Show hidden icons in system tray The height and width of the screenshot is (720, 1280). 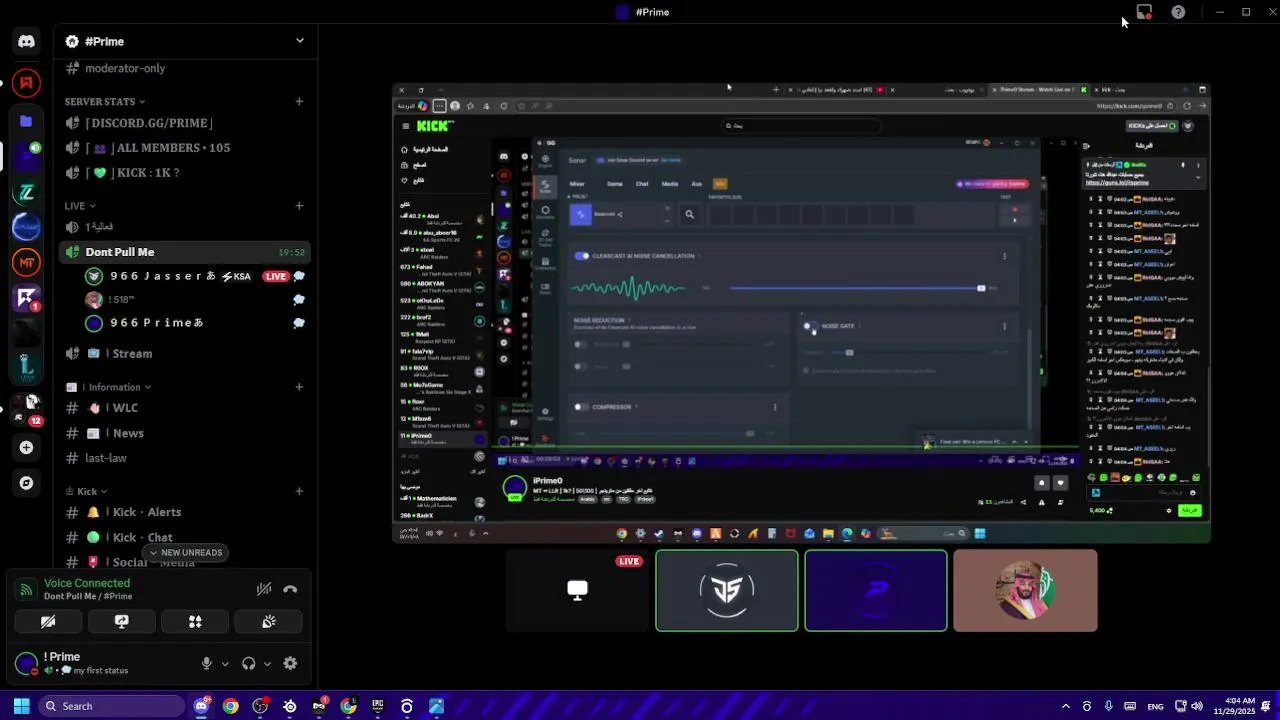coord(1065,706)
